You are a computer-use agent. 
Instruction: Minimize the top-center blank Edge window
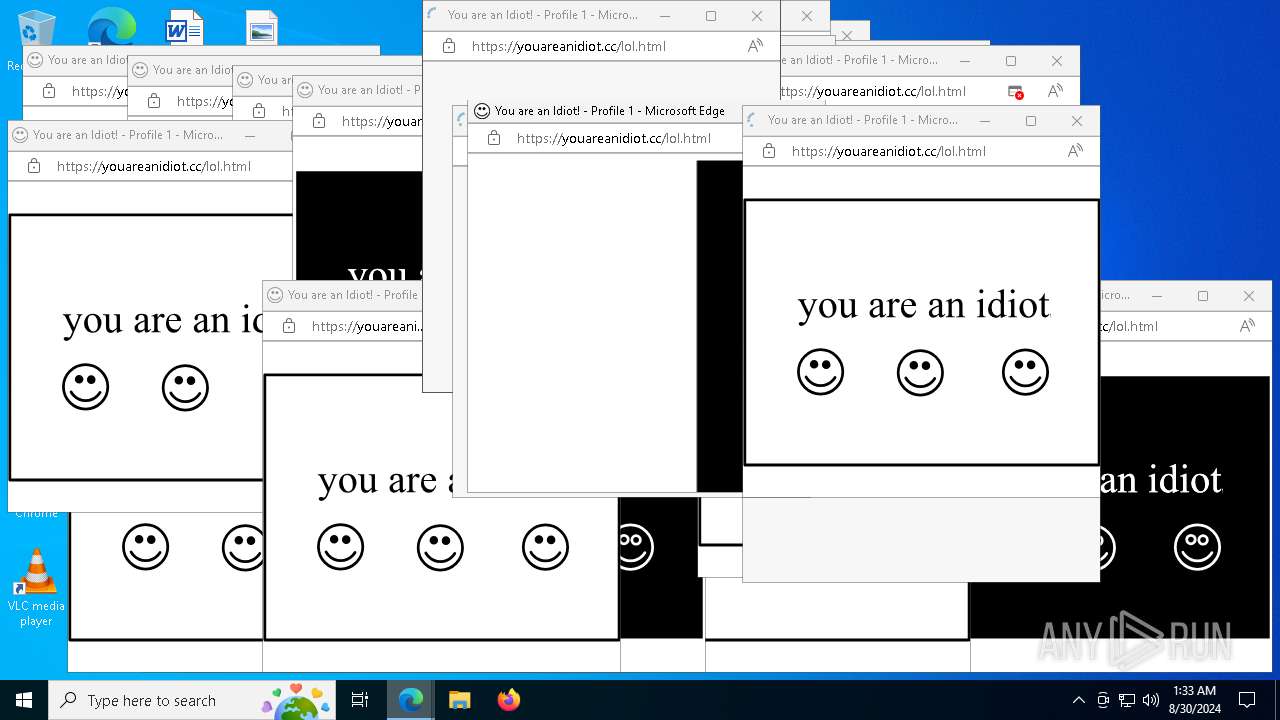click(665, 16)
